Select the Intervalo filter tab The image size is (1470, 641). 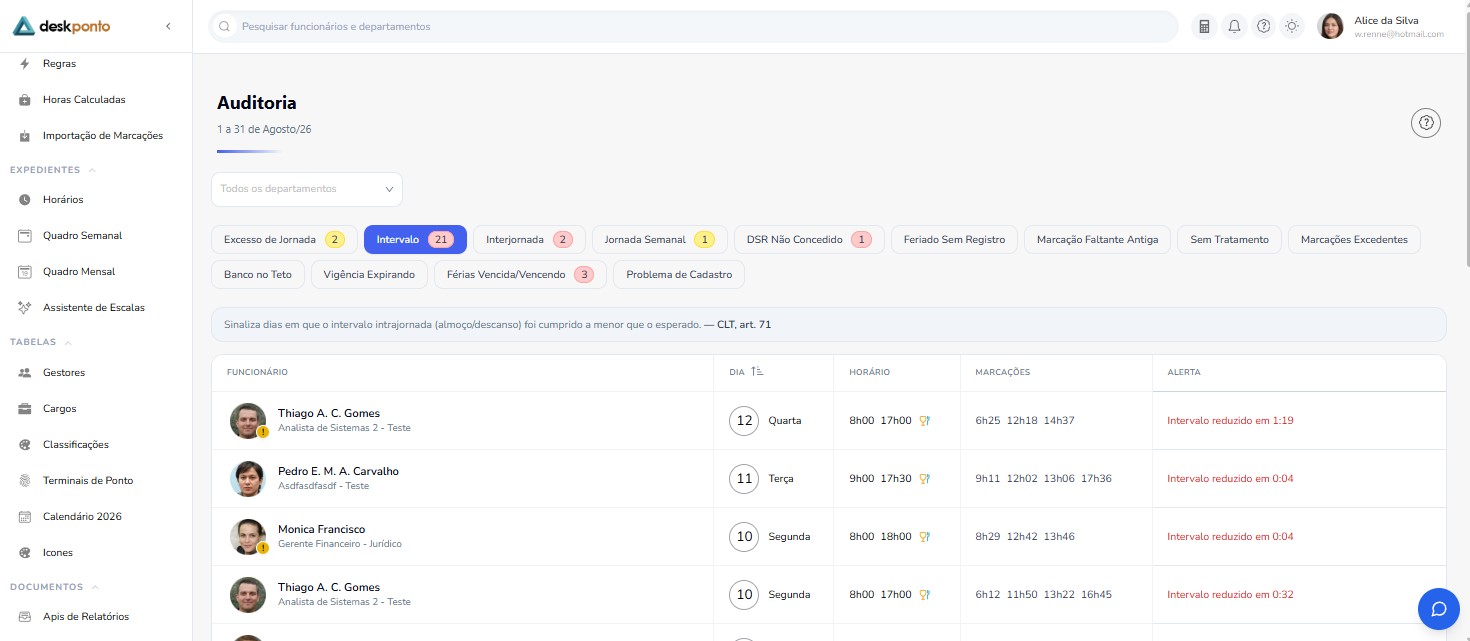pos(415,240)
